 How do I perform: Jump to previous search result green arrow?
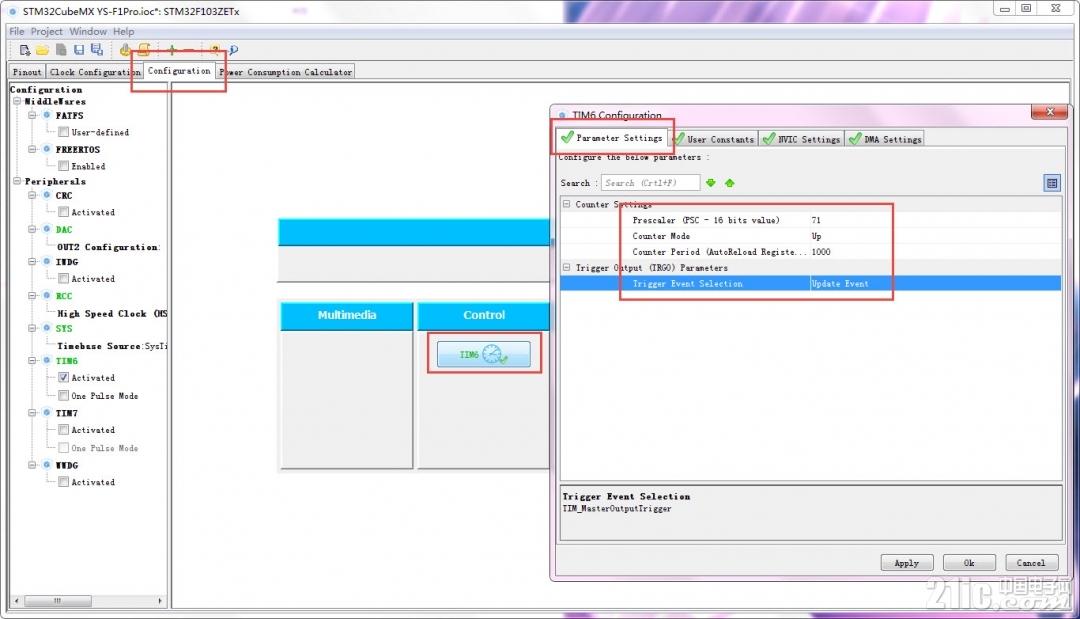pos(729,182)
